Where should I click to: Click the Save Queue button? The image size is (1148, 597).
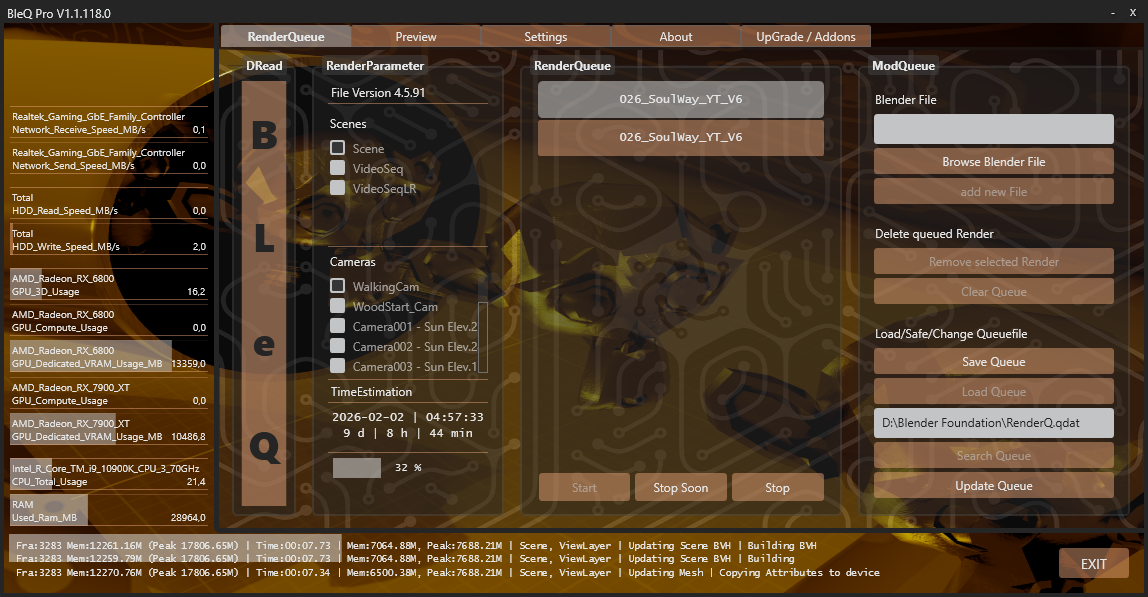click(x=994, y=362)
